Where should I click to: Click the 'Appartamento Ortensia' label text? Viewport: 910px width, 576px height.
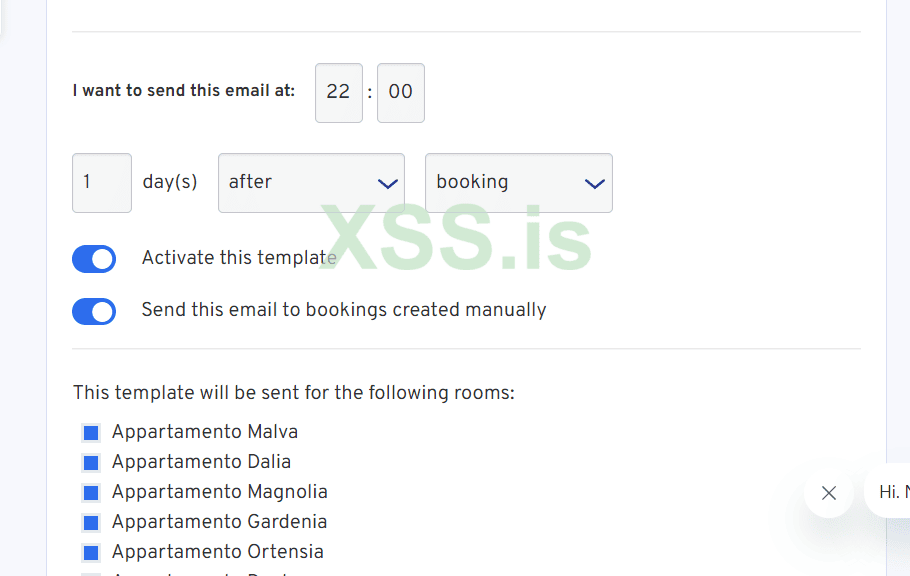[218, 552]
